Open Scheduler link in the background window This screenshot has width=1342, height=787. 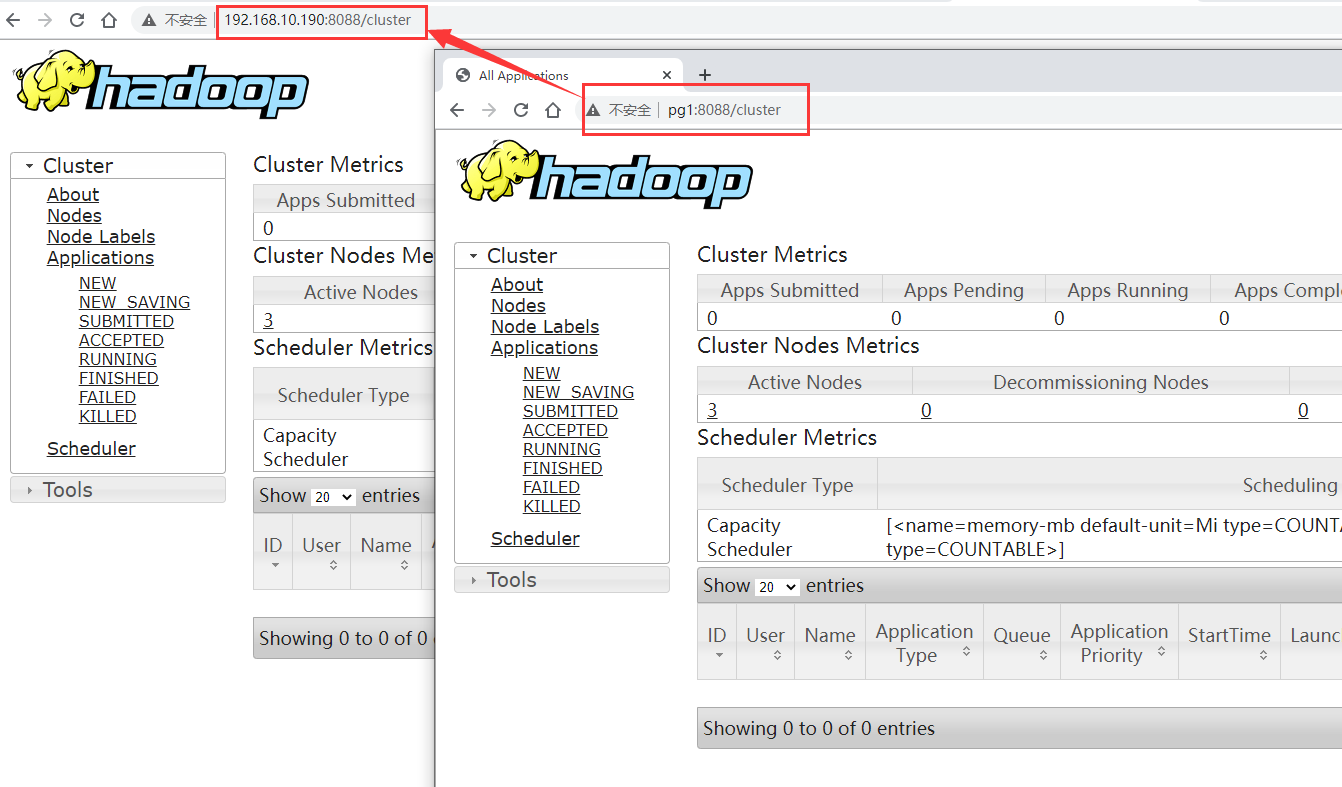(x=91, y=449)
